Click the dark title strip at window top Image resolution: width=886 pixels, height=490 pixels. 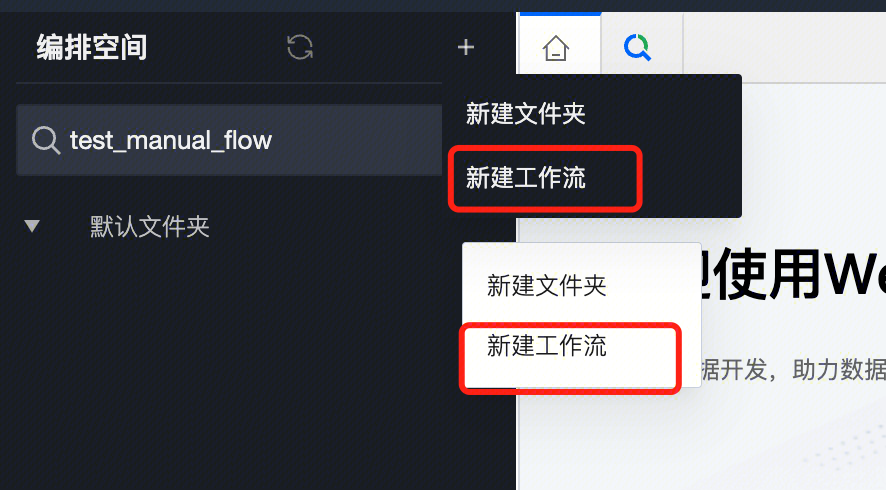(443, 6)
